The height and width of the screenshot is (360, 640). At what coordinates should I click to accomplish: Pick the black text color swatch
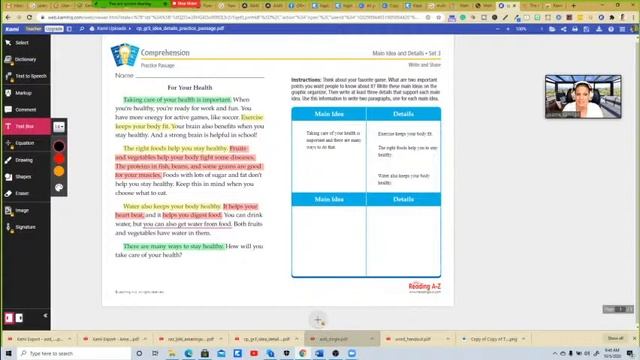[x=59, y=146]
